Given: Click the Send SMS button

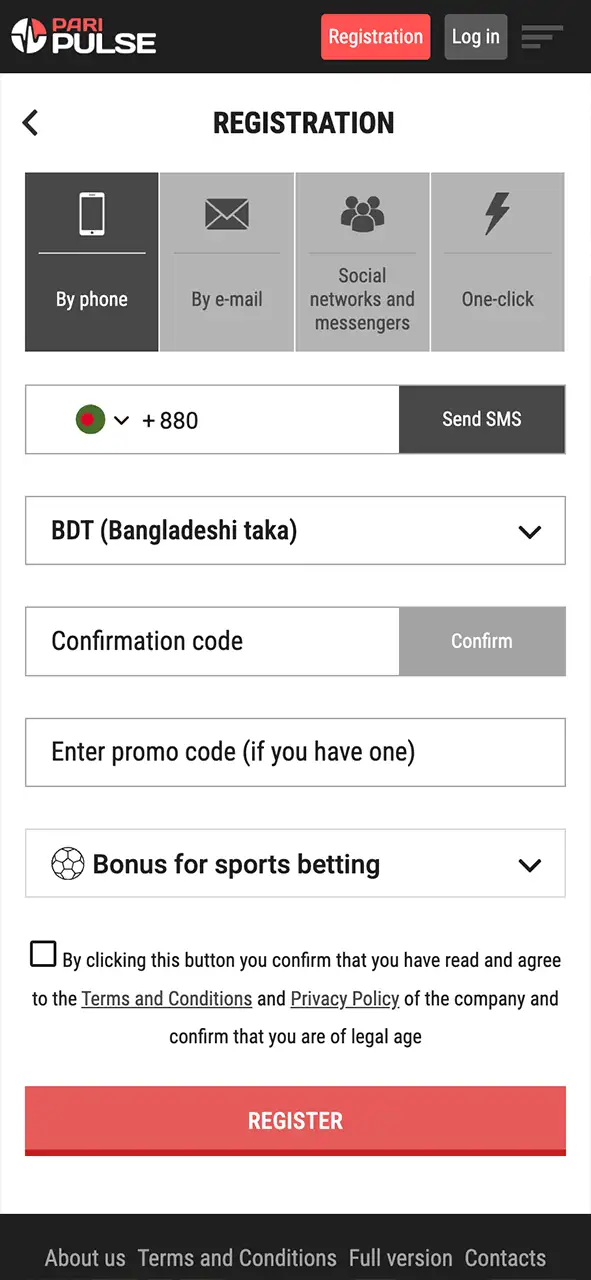Looking at the screenshot, I should pos(482,420).
